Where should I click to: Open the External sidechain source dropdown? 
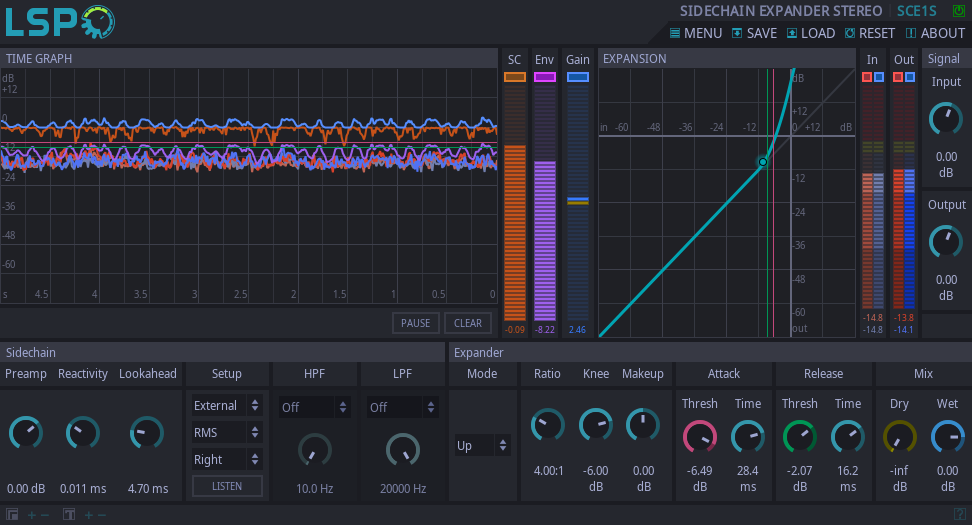pos(226,405)
